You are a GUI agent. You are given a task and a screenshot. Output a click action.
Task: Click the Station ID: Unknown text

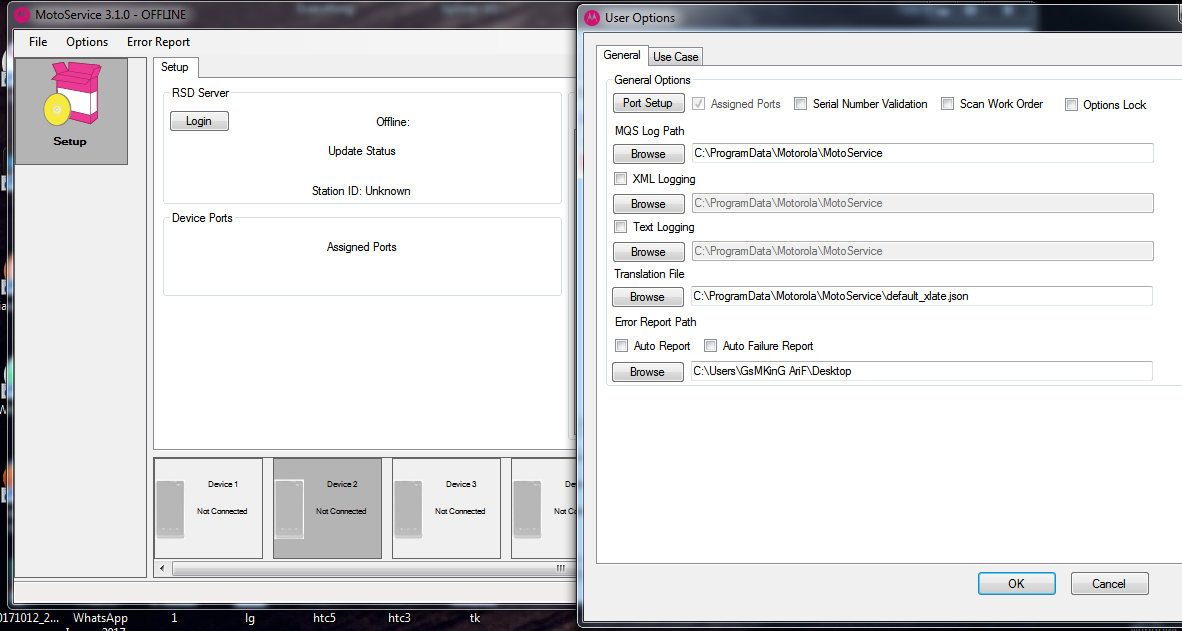click(361, 191)
